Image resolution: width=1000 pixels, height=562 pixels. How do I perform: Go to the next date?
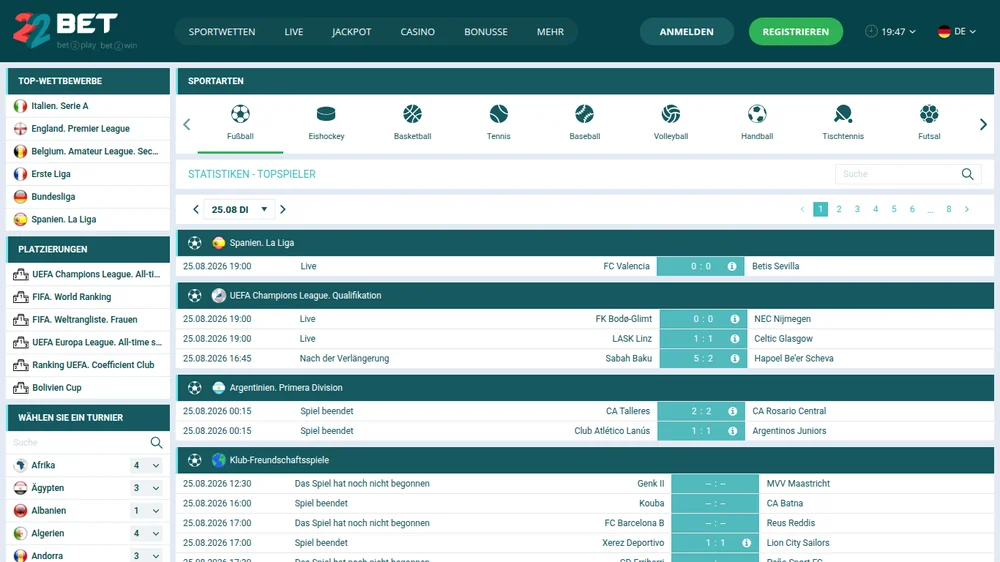[x=283, y=209]
